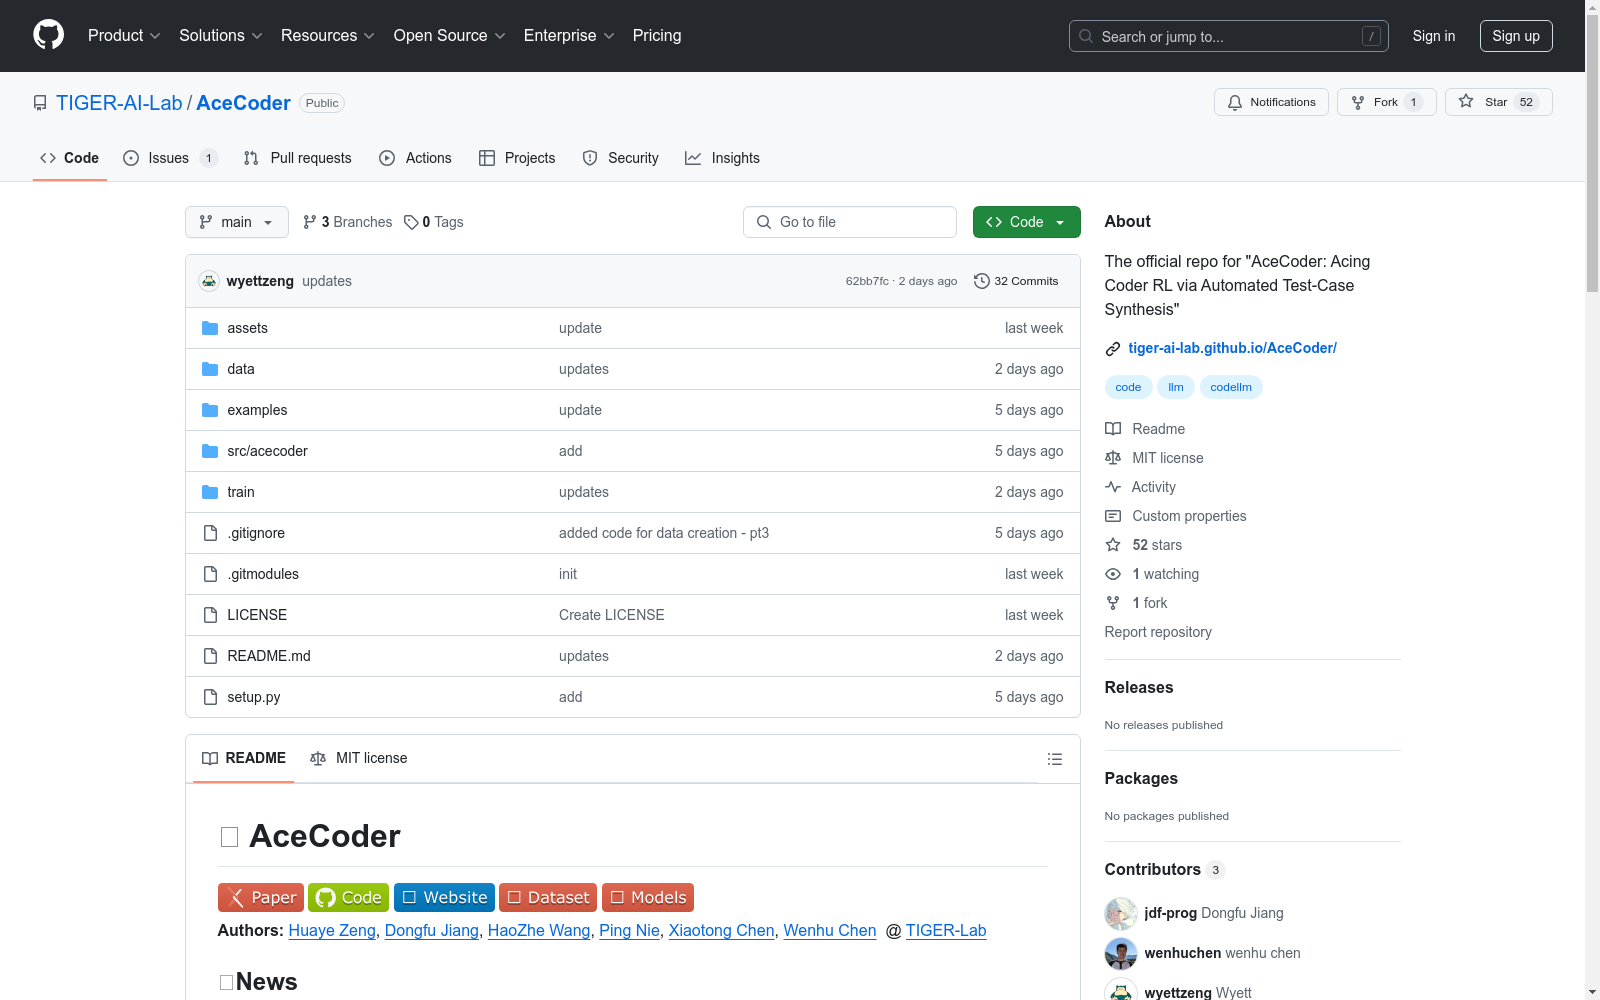The height and width of the screenshot is (1000, 1600).
Task: Click the src/acecoder folder icon
Action: point(210,451)
